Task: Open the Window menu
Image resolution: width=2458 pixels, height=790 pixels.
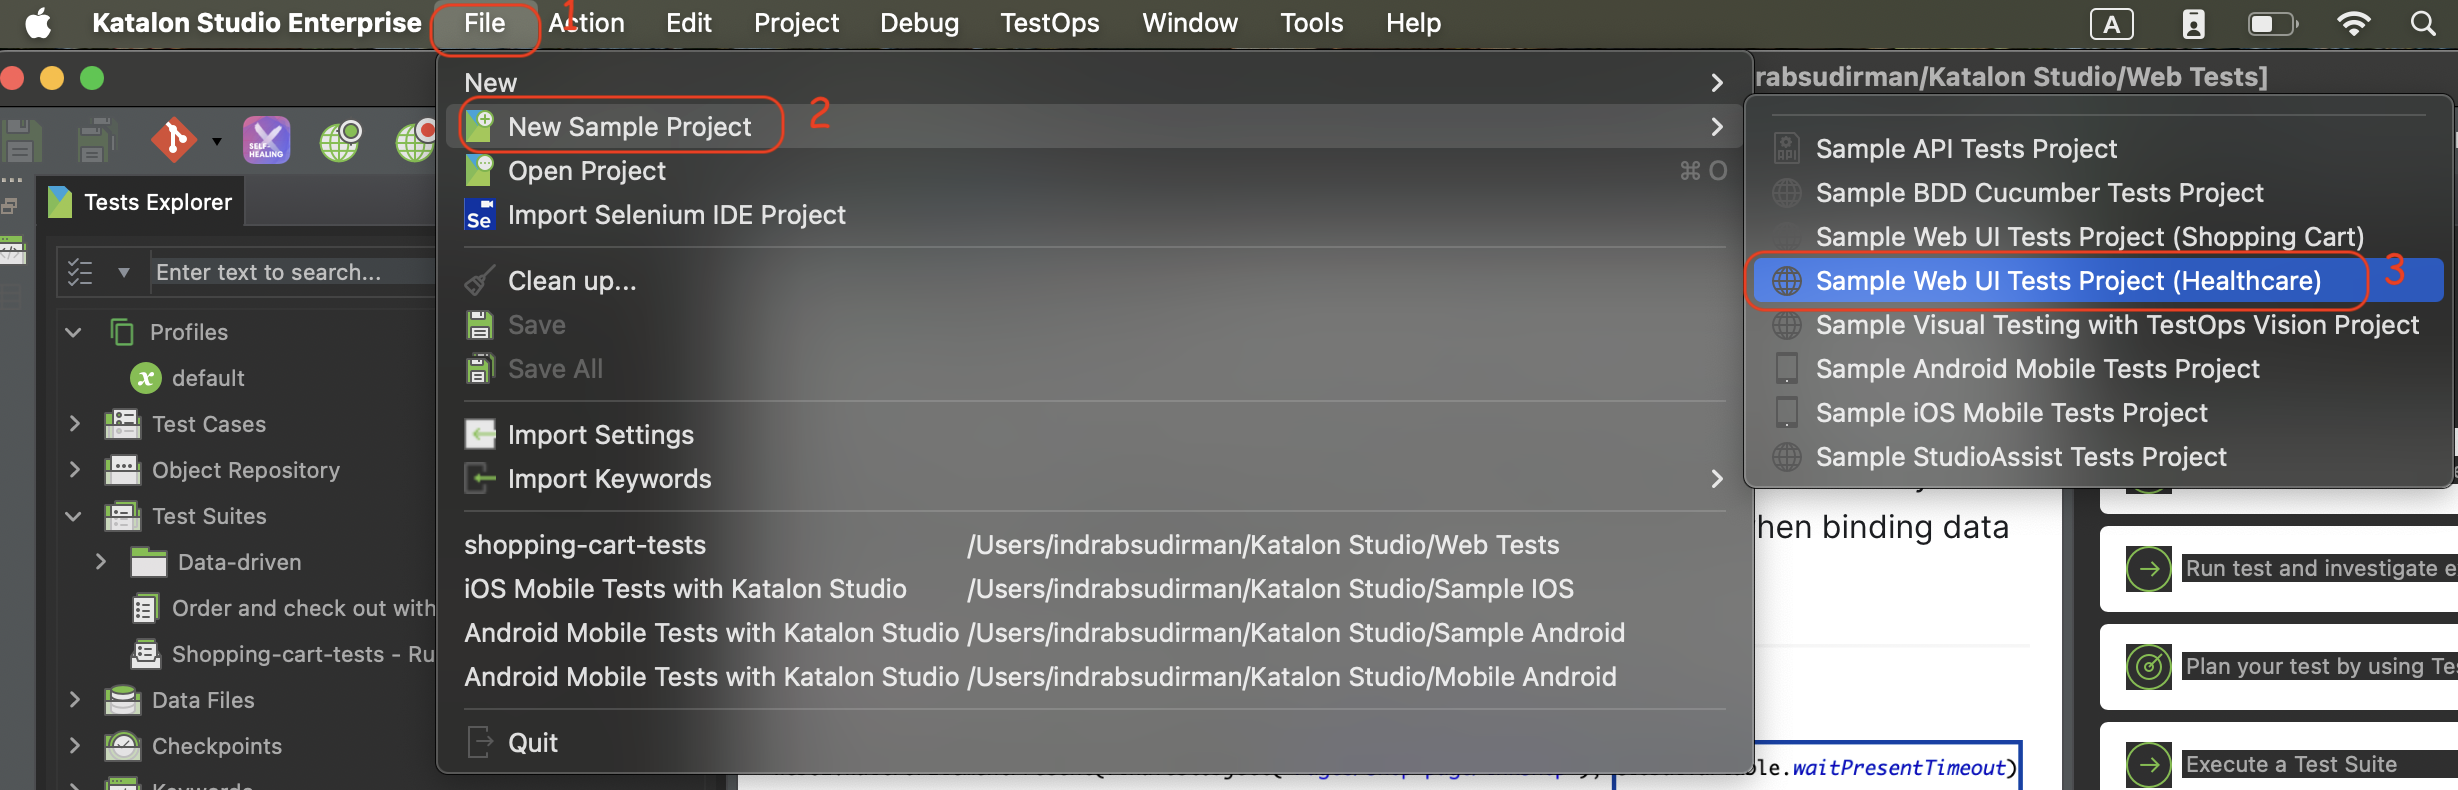Action: [x=1190, y=23]
